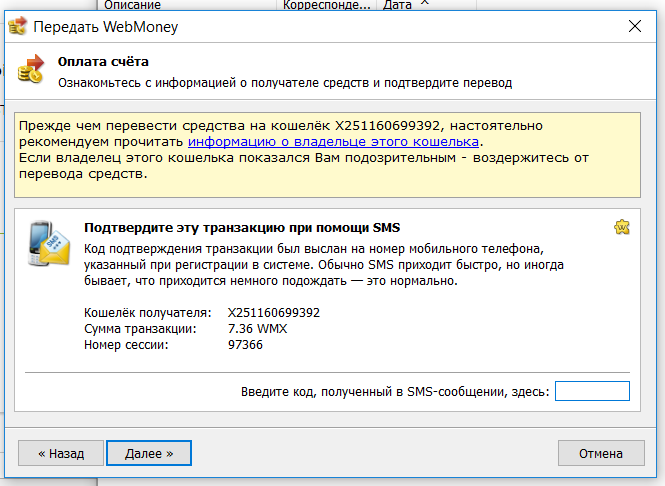Click the Передать WebMoney title text
The height and width of the screenshot is (486, 665).
106,27
